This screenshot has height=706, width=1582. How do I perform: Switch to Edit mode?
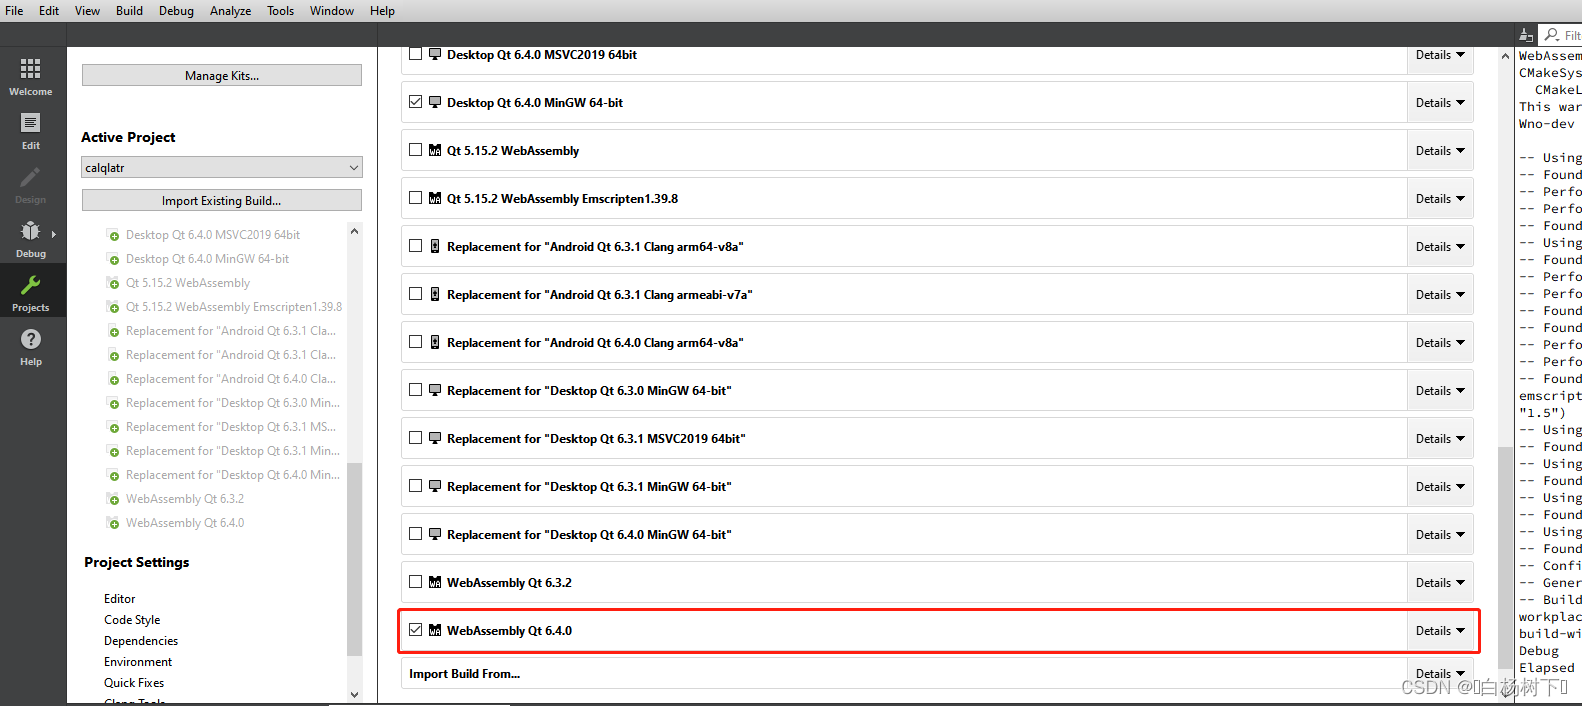point(31,131)
